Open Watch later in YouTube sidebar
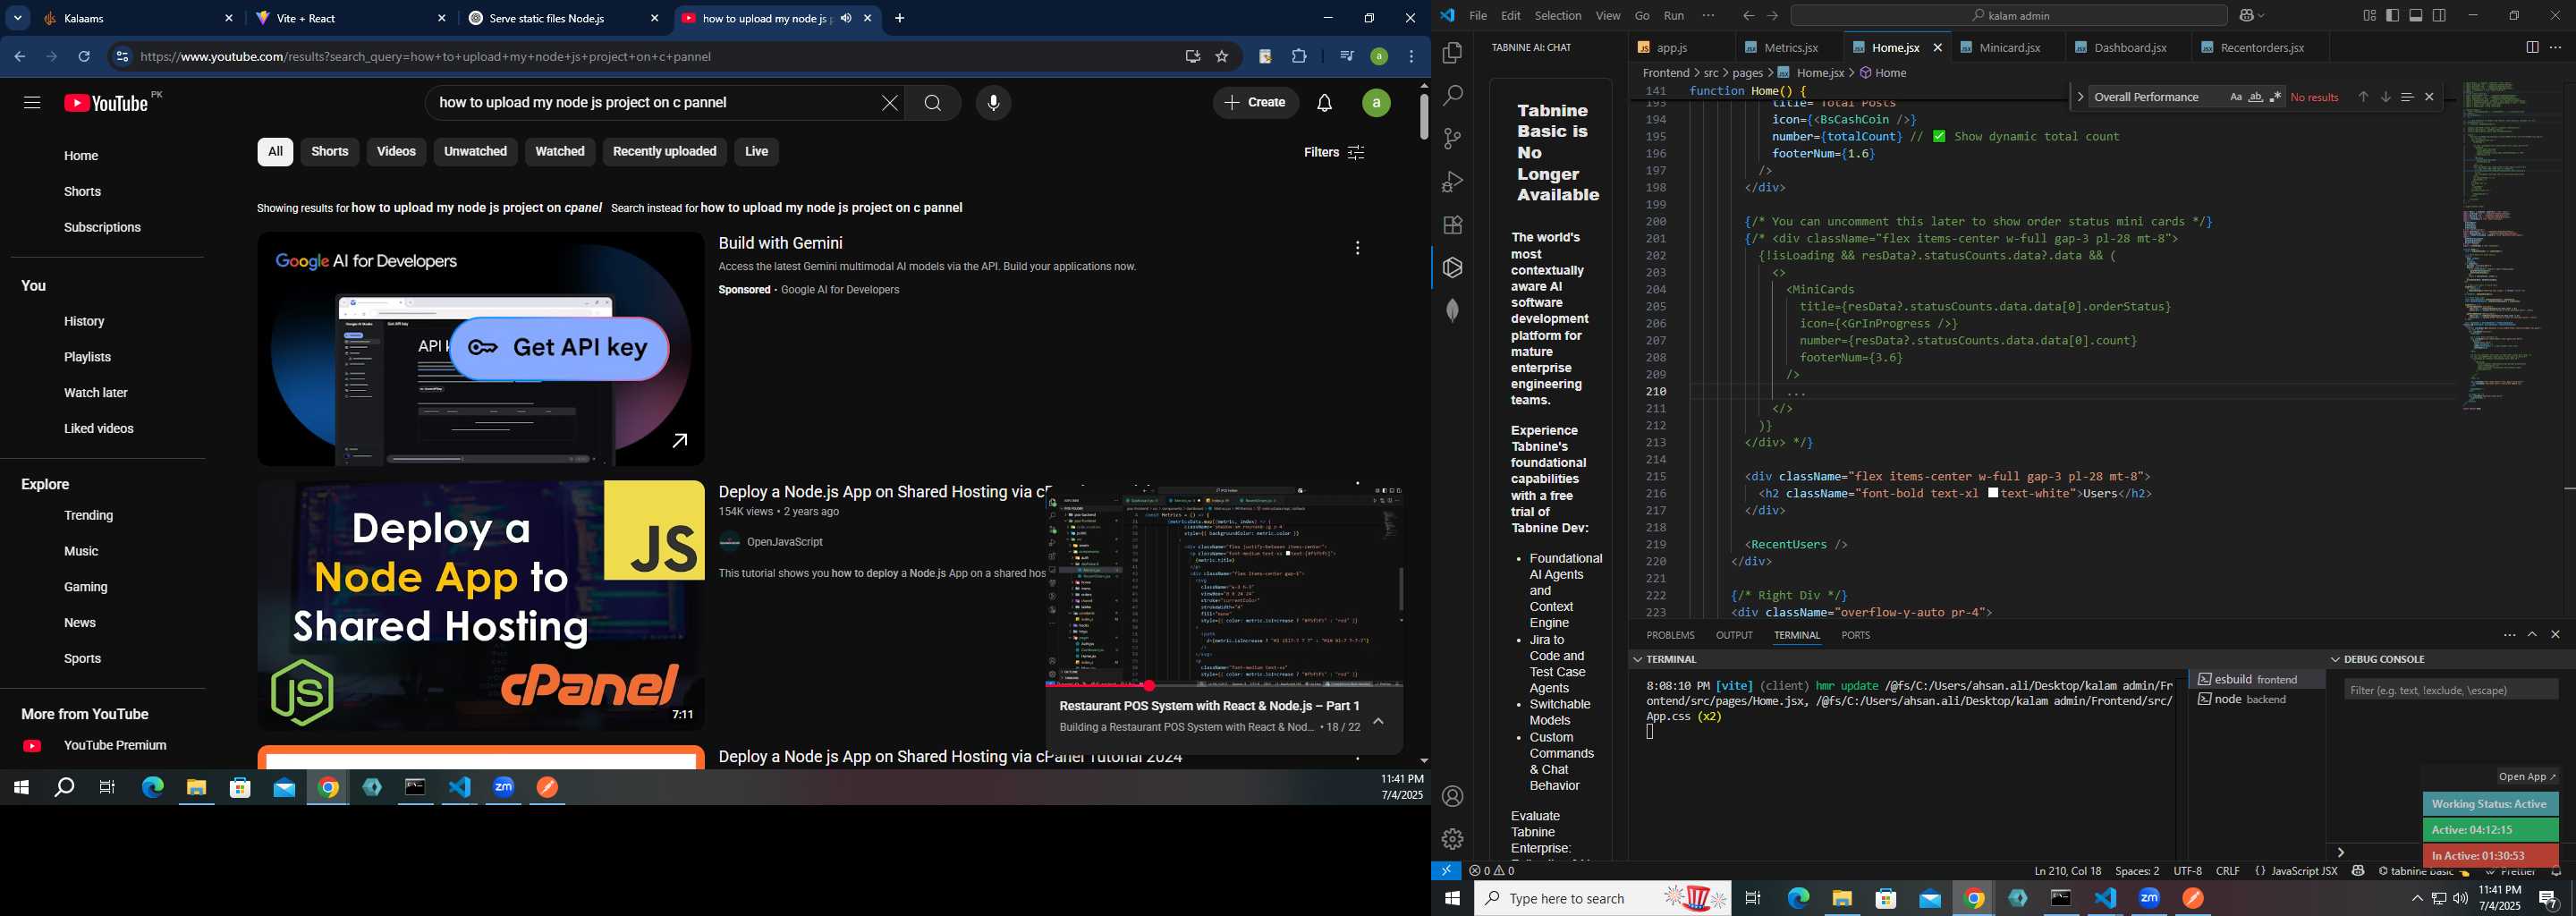2576x916 pixels. (96, 393)
